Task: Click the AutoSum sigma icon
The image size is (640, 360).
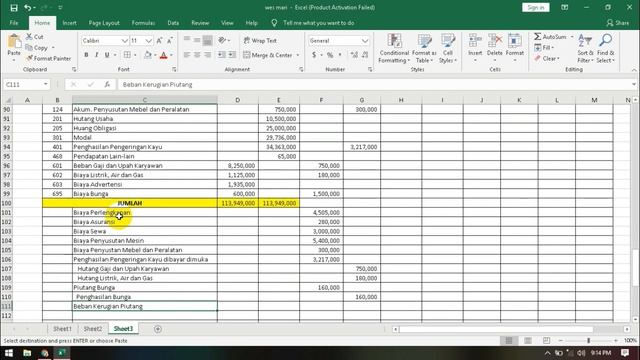Action: tap(538, 37)
